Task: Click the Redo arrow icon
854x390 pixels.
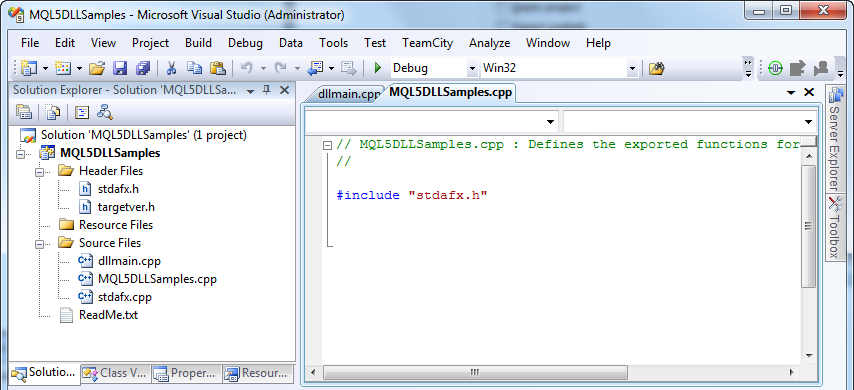Action: (280, 68)
